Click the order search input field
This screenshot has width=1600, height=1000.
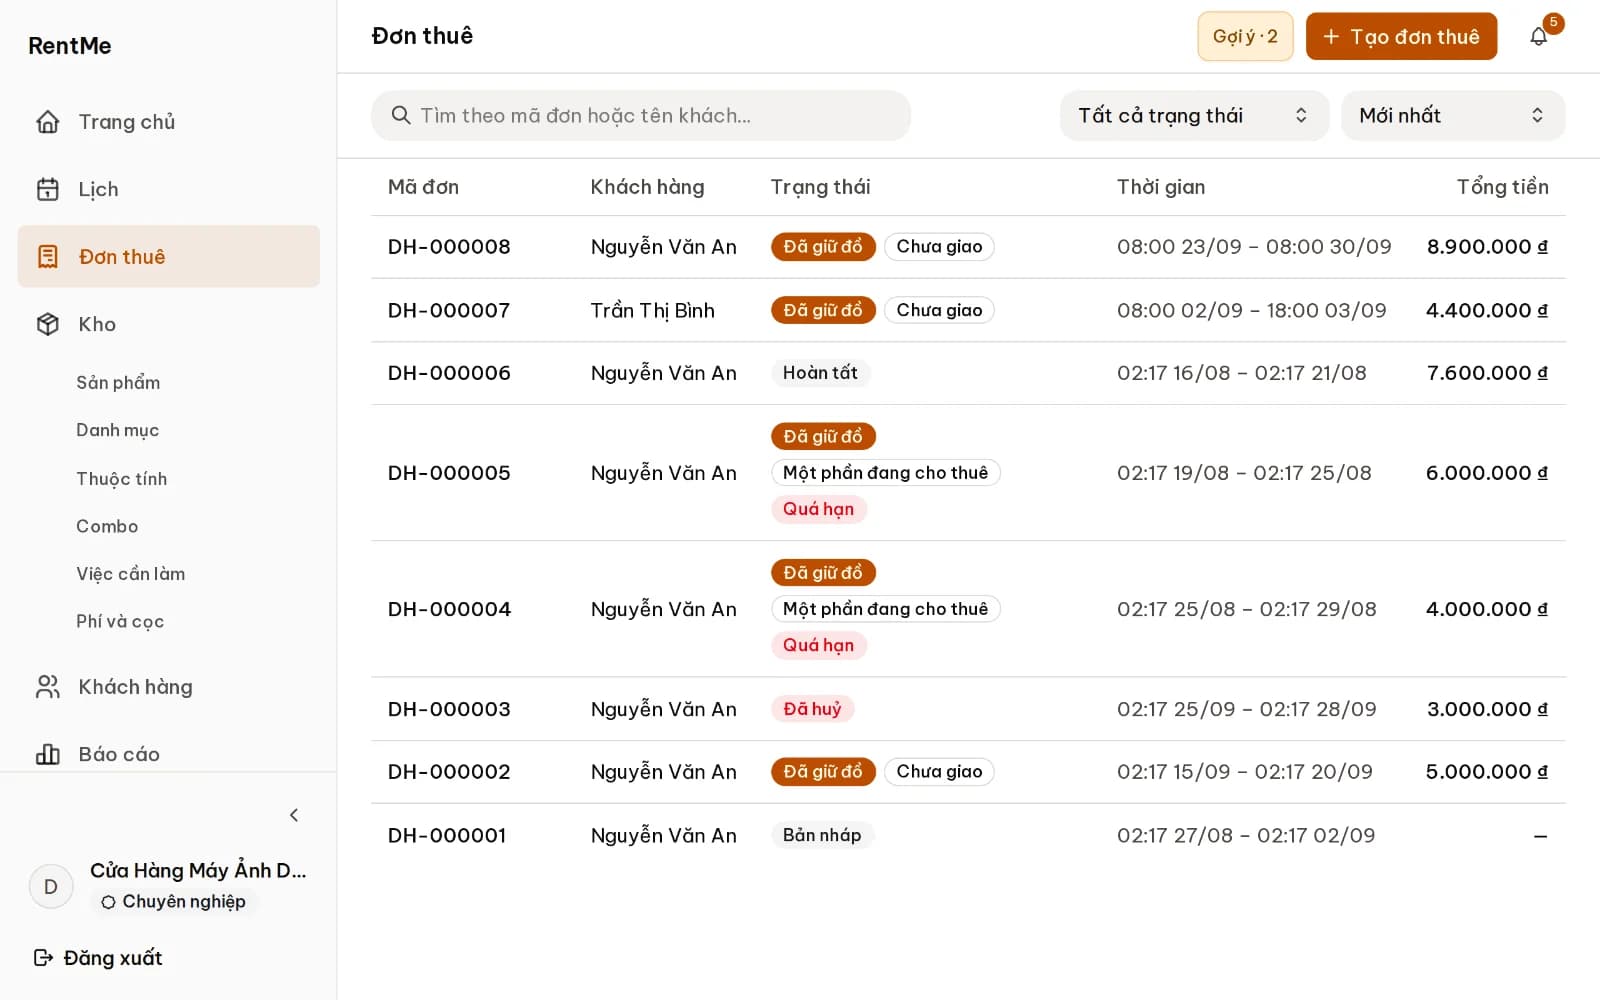(641, 115)
